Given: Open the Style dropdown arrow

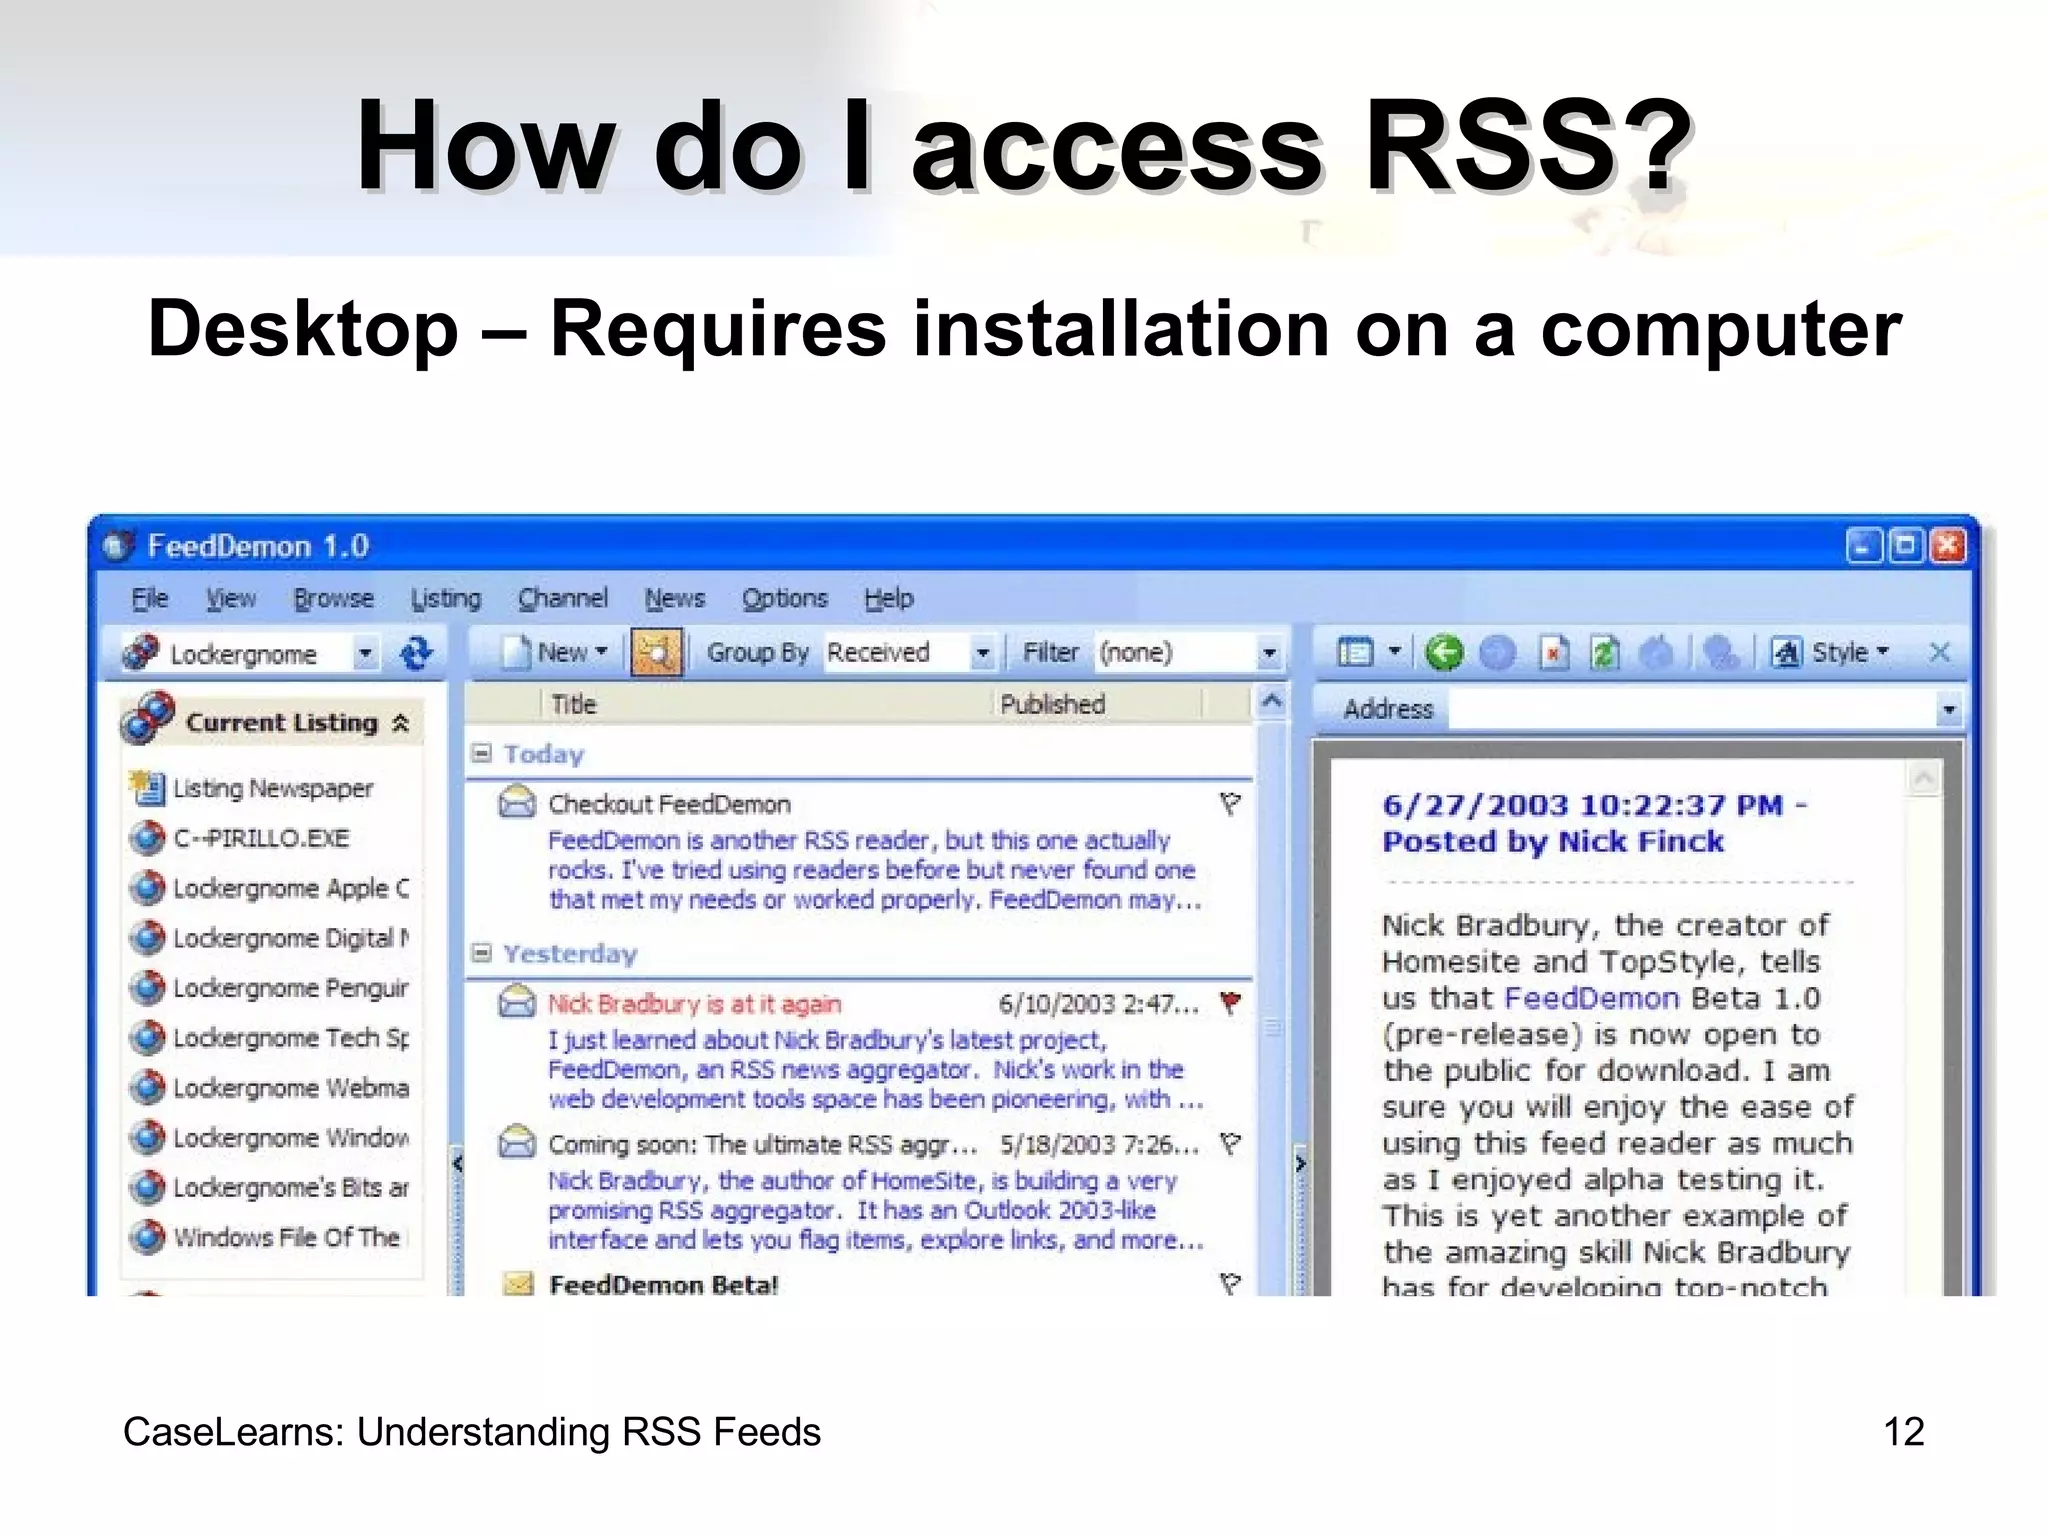Looking at the screenshot, I should (x=1883, y=652).
